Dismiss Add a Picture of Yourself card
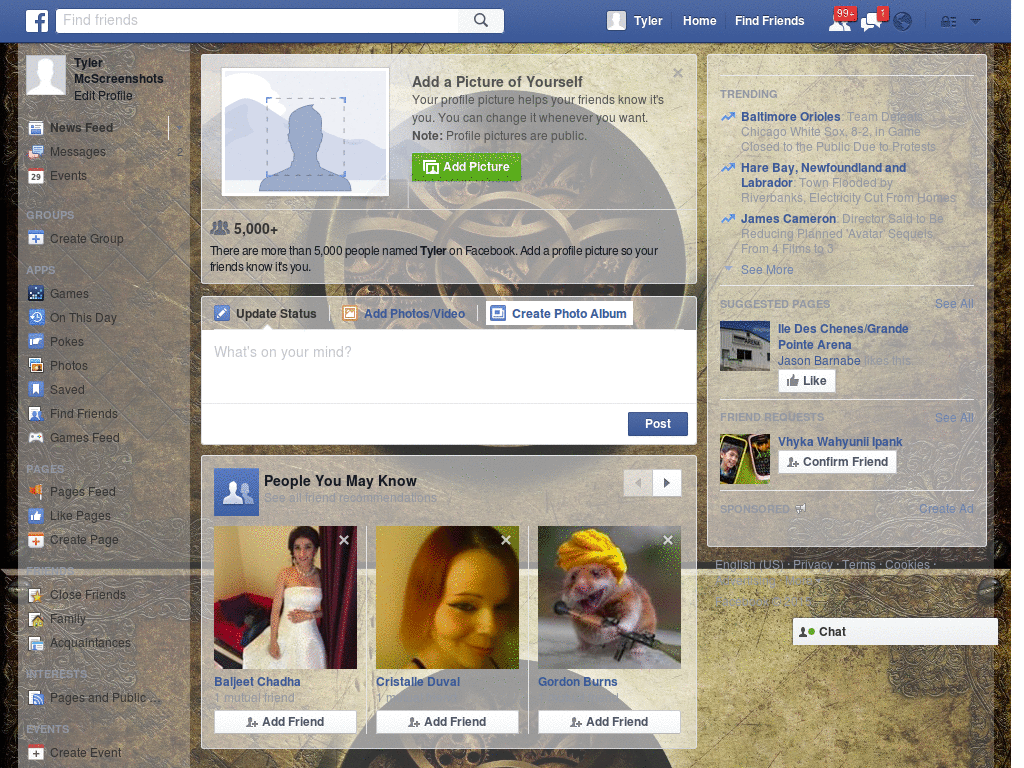The height and width of the screenshot is (768, 1024). [x=678, y=73]
